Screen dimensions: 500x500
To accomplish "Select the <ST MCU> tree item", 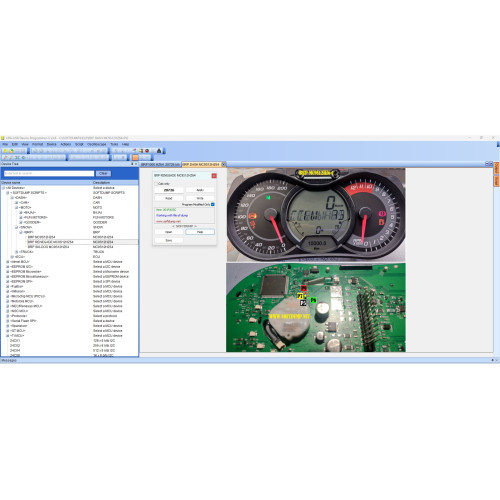I will pyautogui.click(x=18, y=331).
